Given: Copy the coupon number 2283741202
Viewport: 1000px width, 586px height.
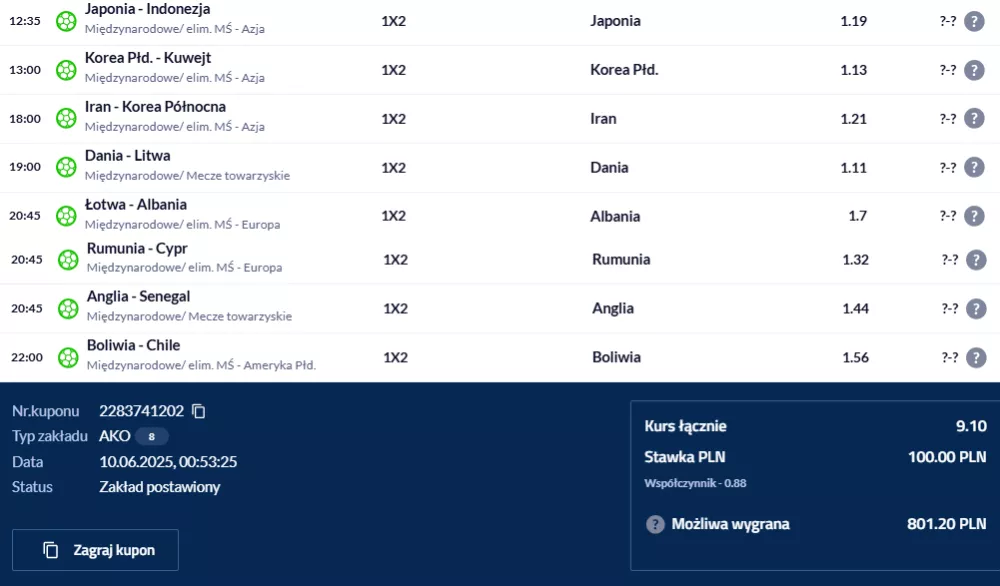Looking at the screenshot, I should tap(199, 411).
